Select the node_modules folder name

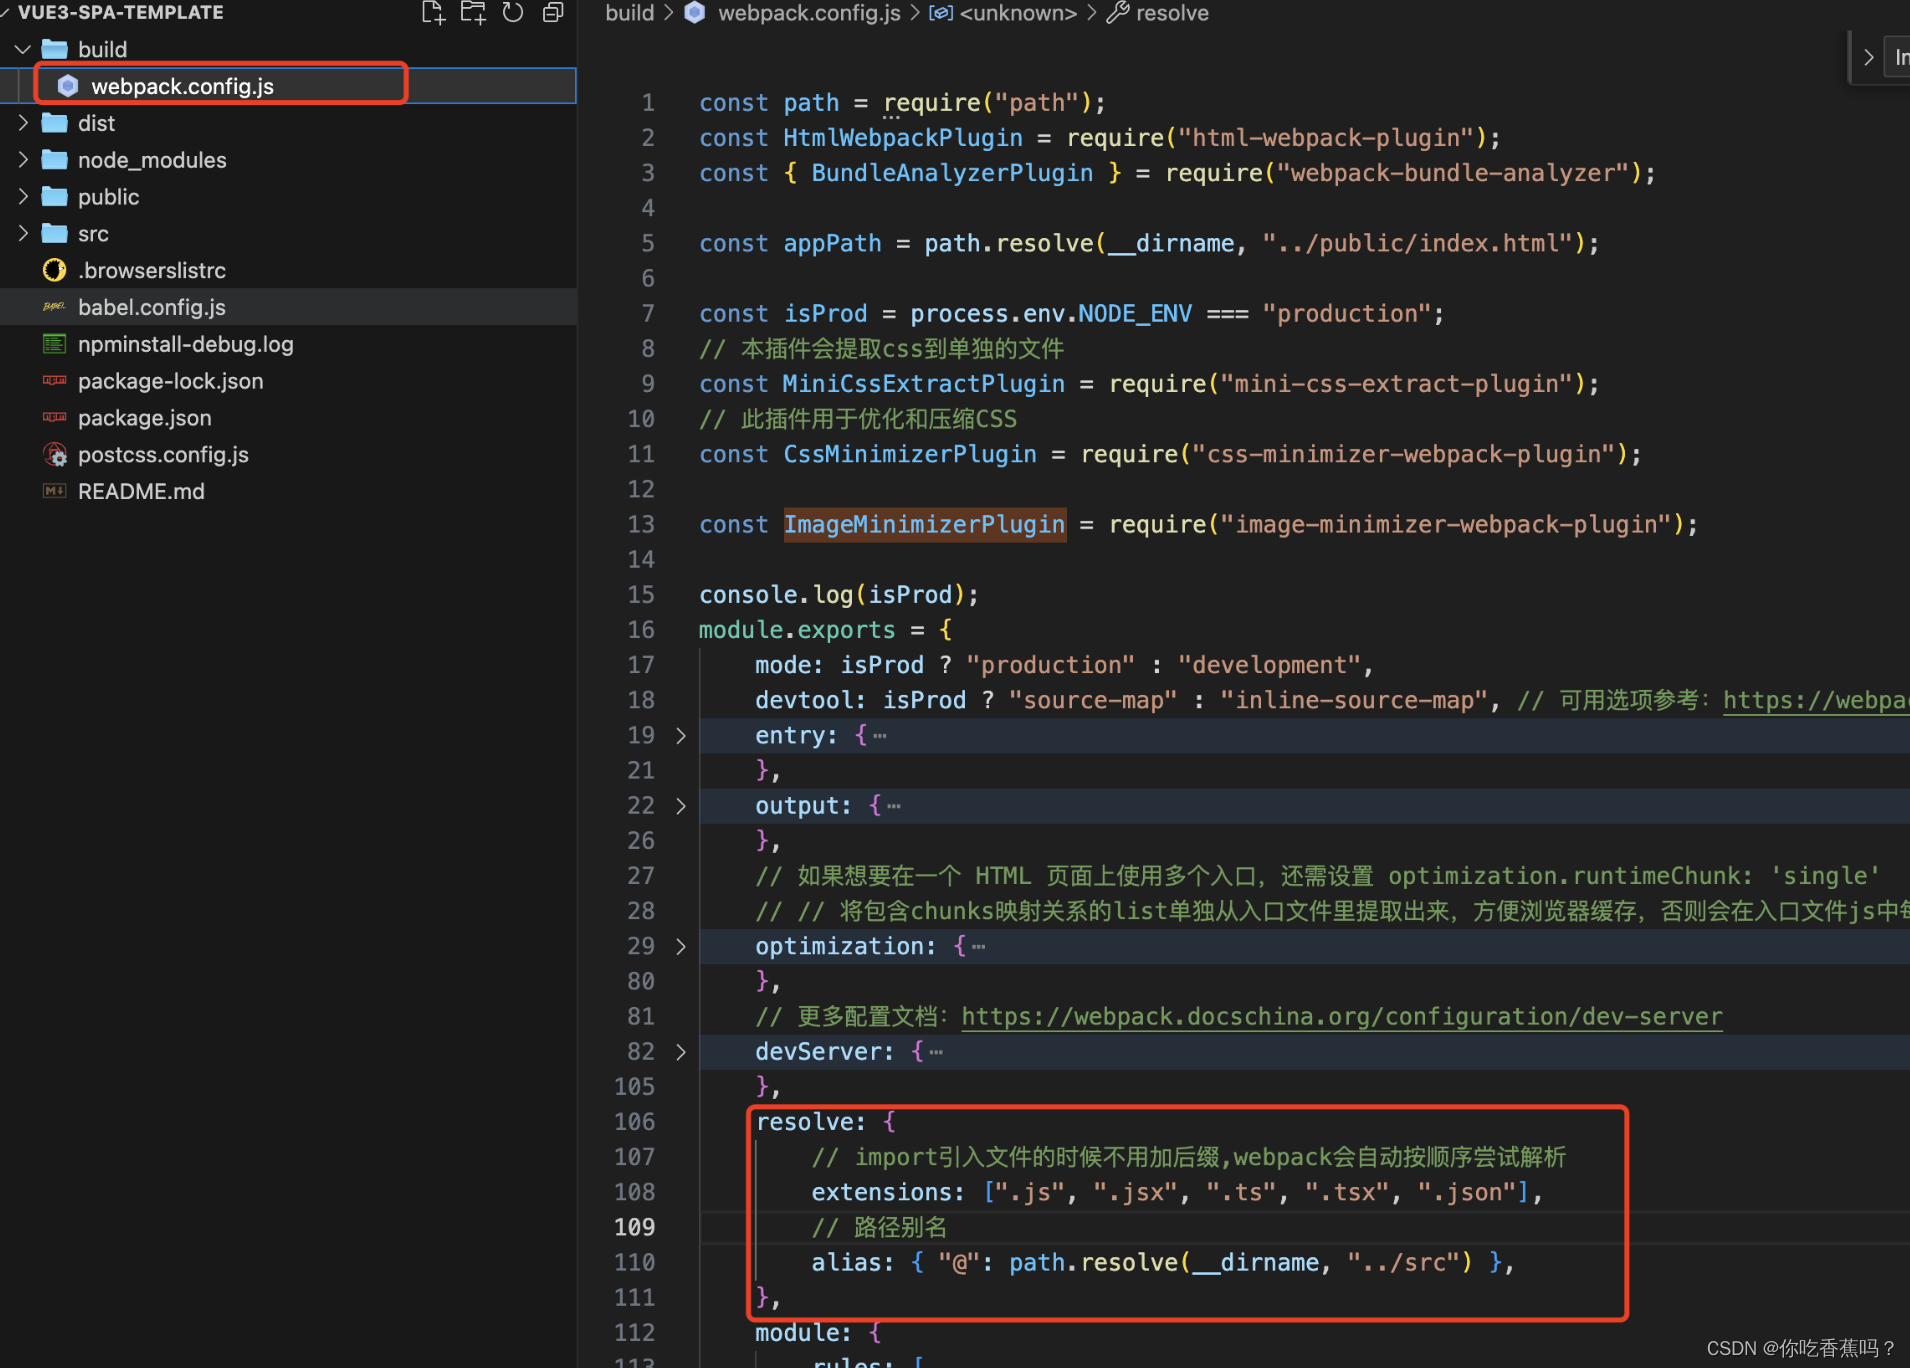152,160
